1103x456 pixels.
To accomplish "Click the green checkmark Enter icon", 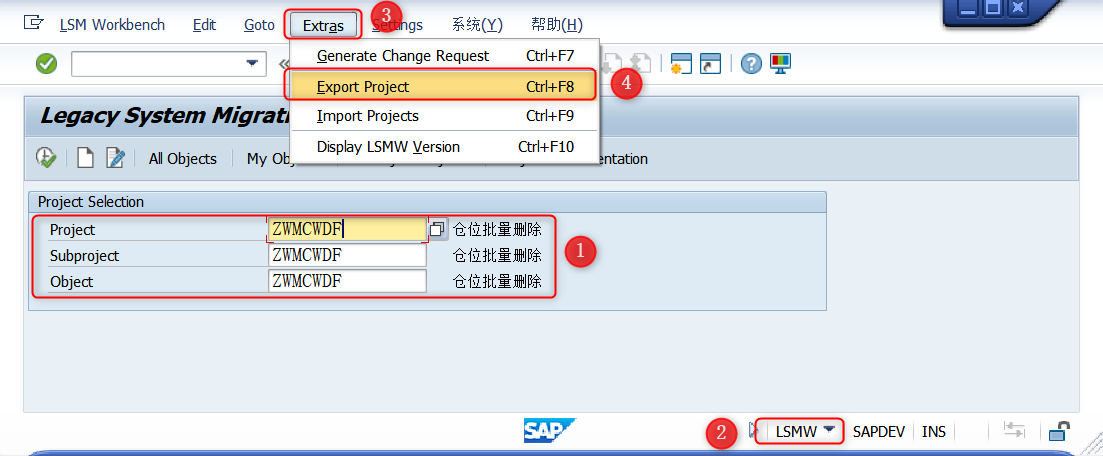I will (x=46, y=64).
